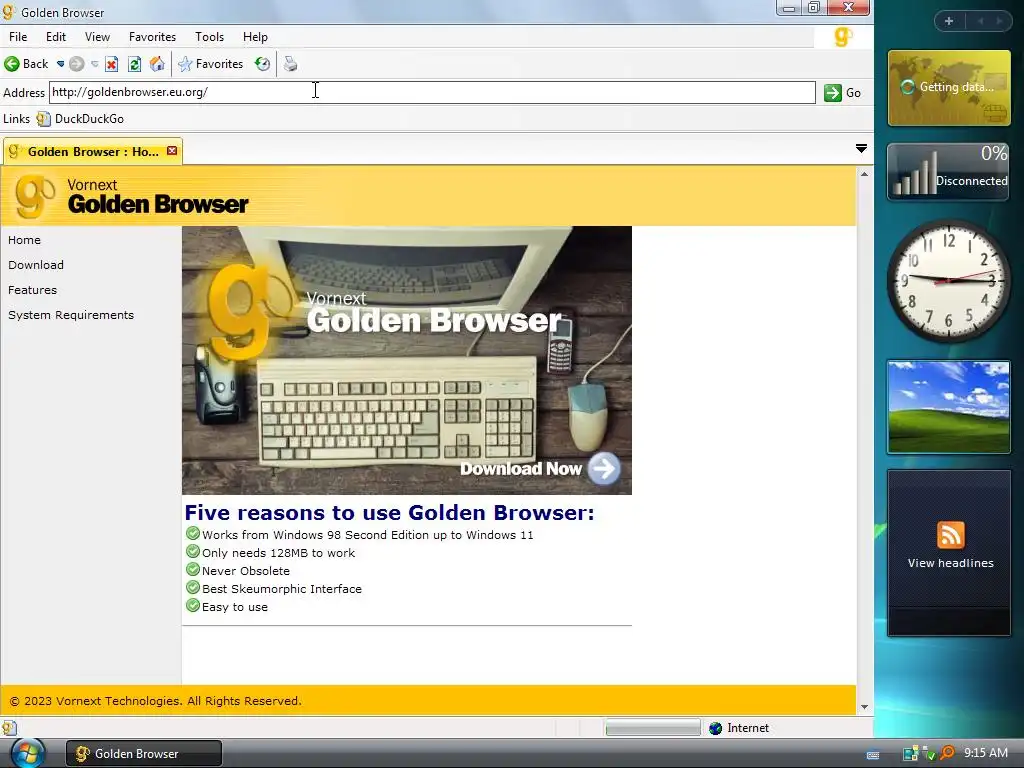Click the world map Getting data gadget
Screen dimensions: 1024x768
(949, 88)
